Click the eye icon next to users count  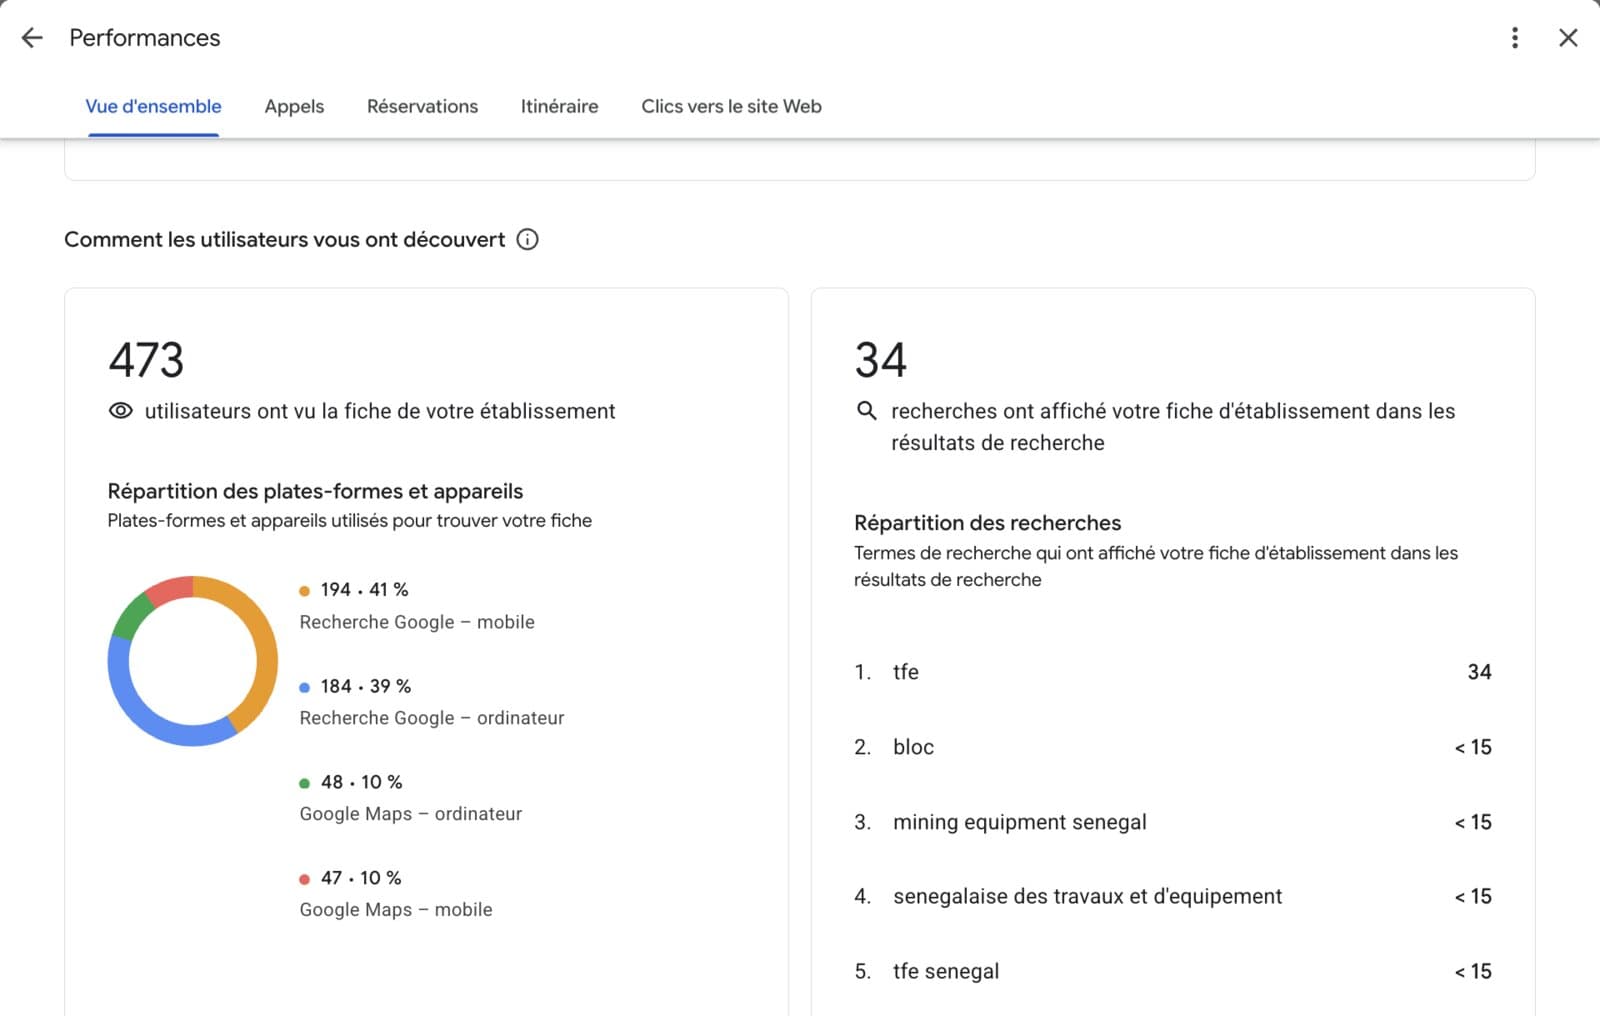tap(120, 411)
